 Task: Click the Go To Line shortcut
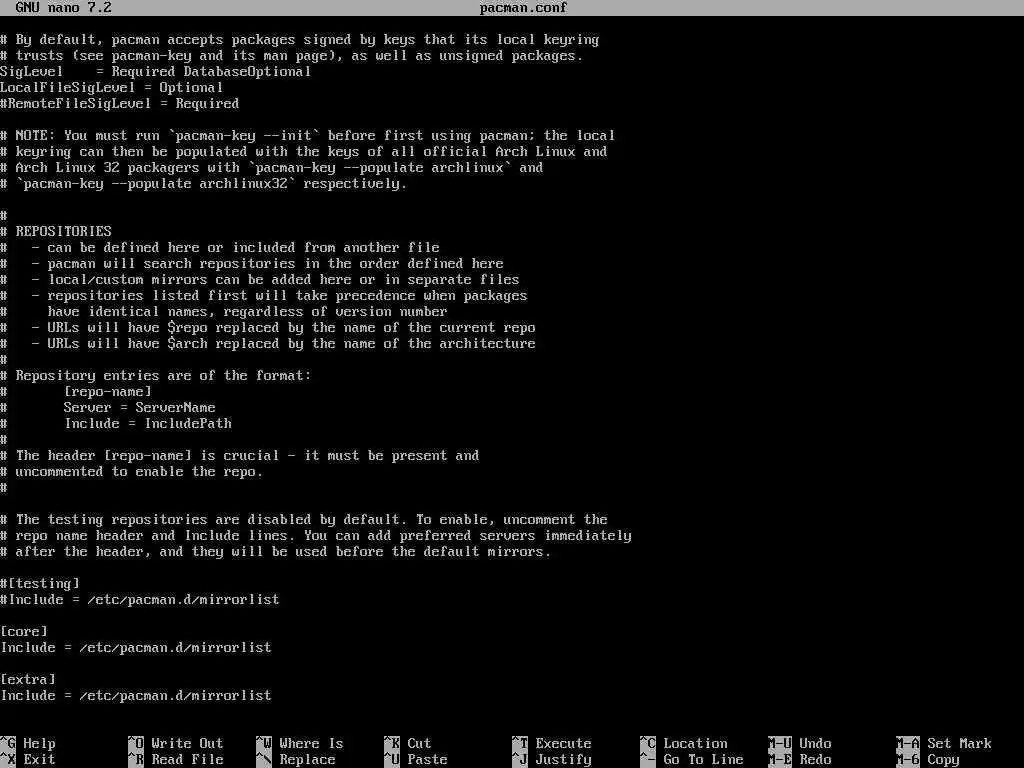pyautogui.click(x=692, y=760)
